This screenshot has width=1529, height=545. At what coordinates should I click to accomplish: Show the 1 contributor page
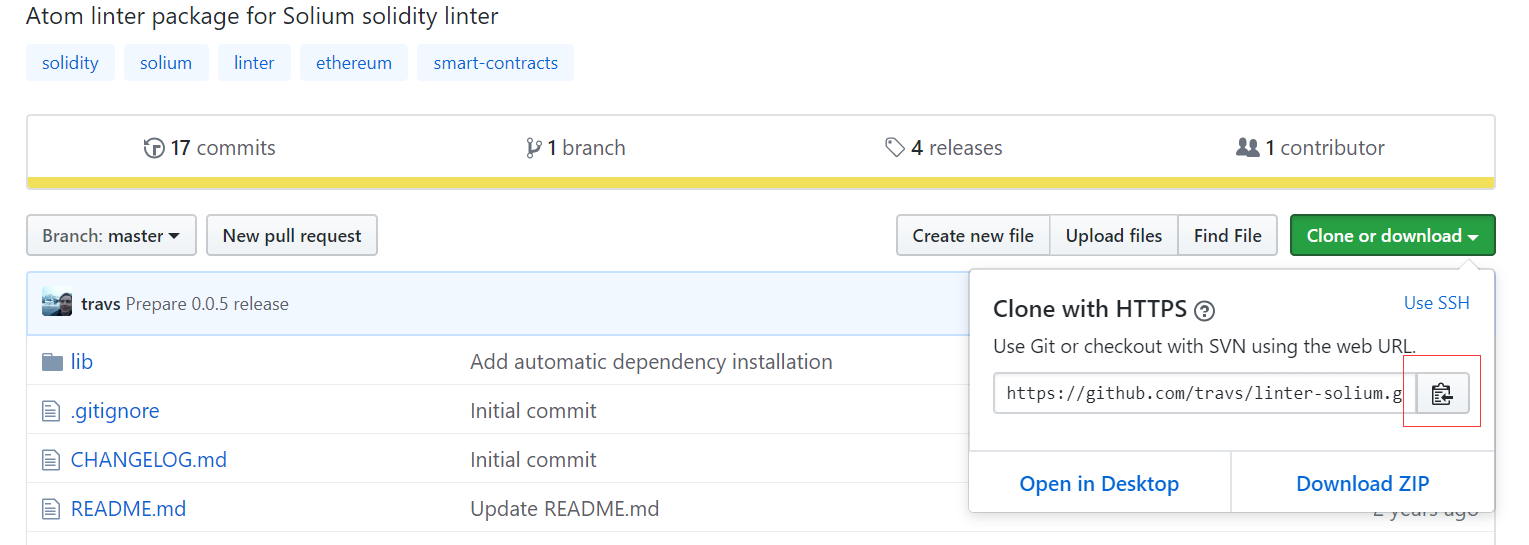pyautogui.click(x=1310, y=148)
